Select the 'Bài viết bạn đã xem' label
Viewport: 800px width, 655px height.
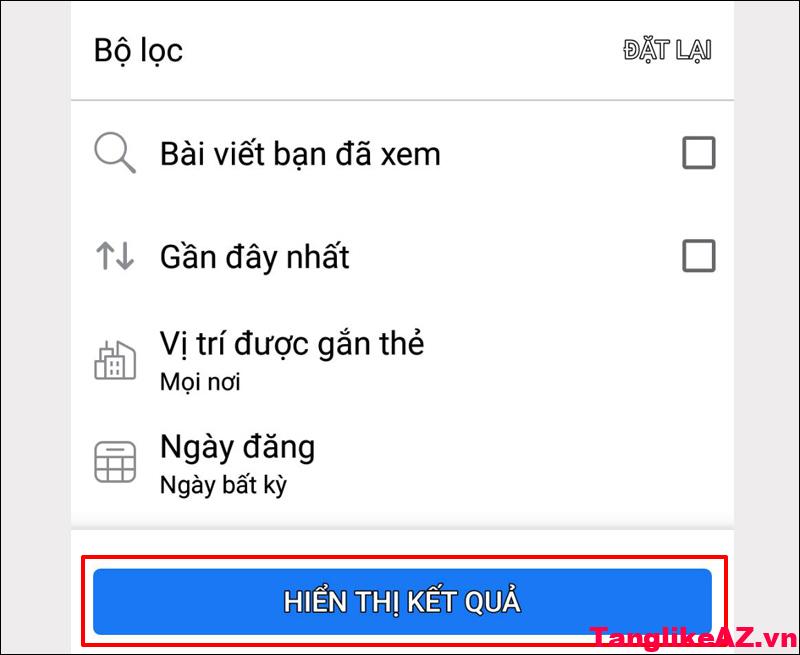300,154
